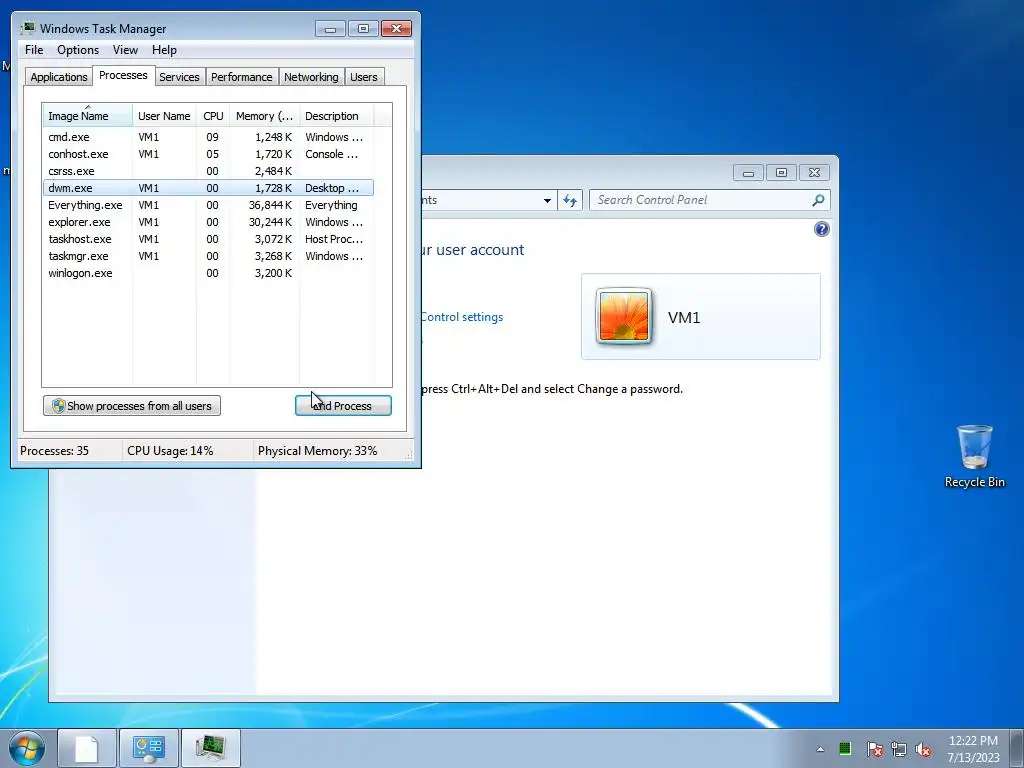Screen dimensions: 1024x768
Task: Open the blank document taskbar icon
Action: click(x=87, y=748)
